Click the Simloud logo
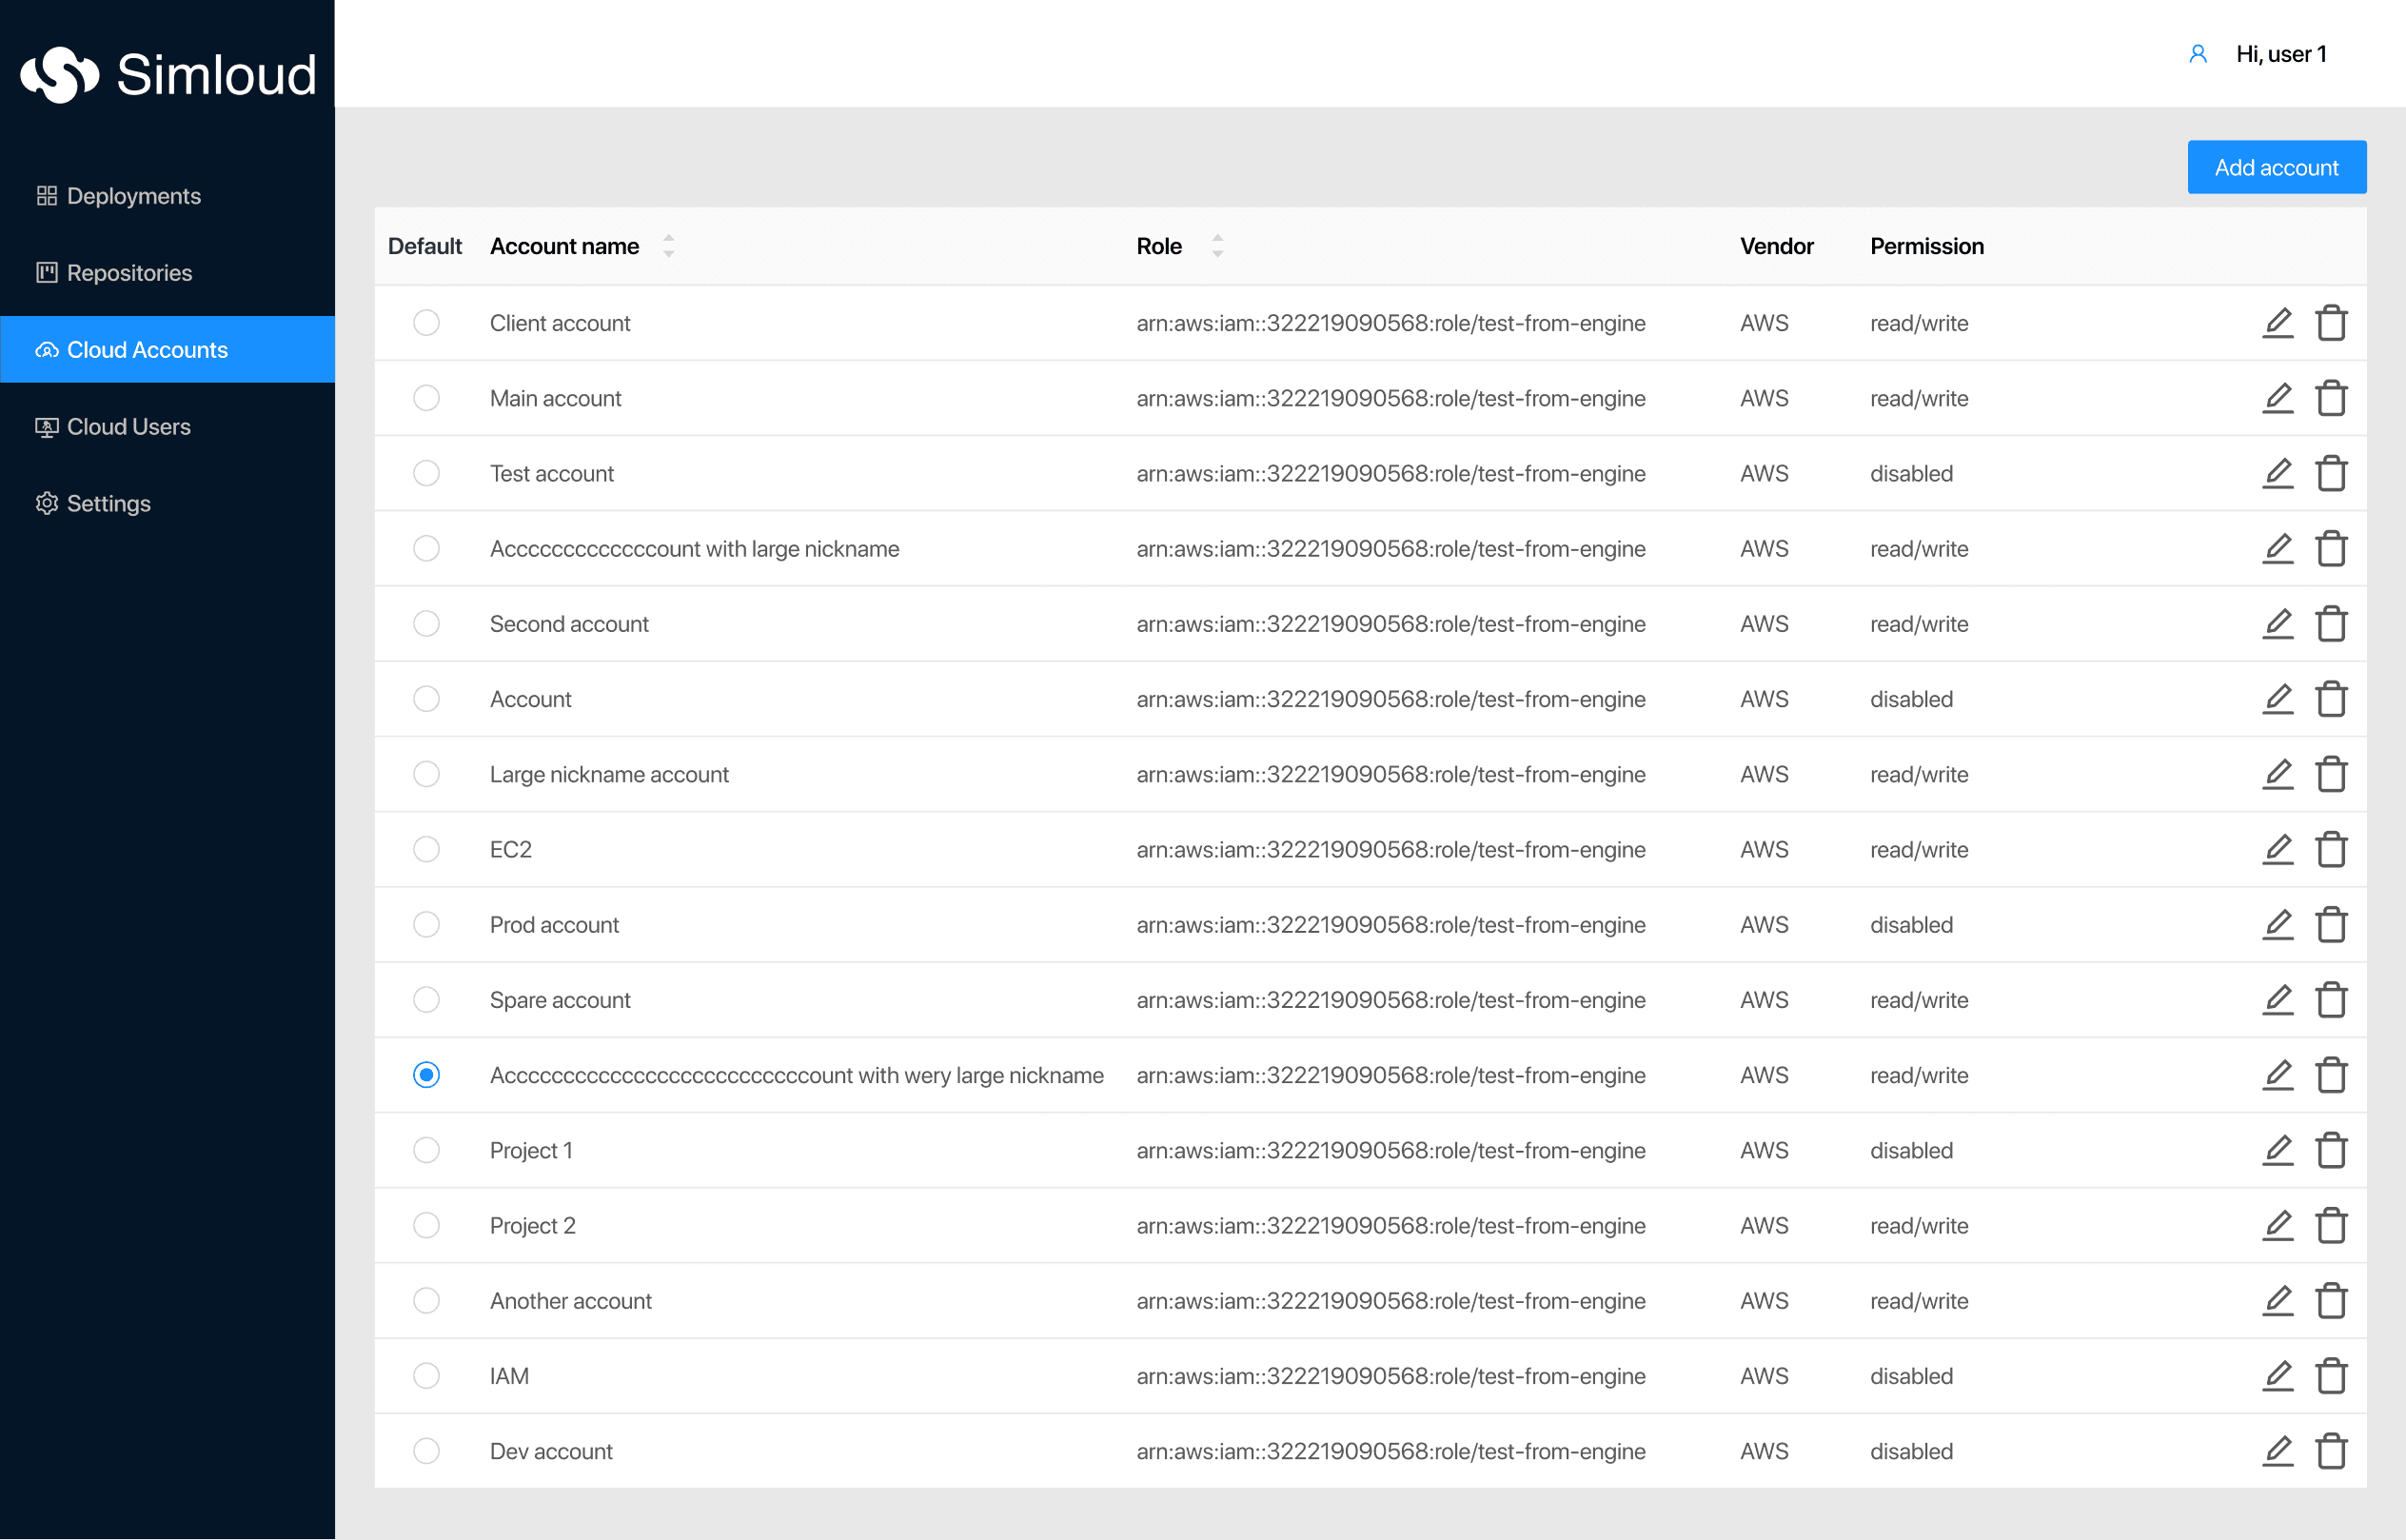2406x1540 pixels. 168,74
